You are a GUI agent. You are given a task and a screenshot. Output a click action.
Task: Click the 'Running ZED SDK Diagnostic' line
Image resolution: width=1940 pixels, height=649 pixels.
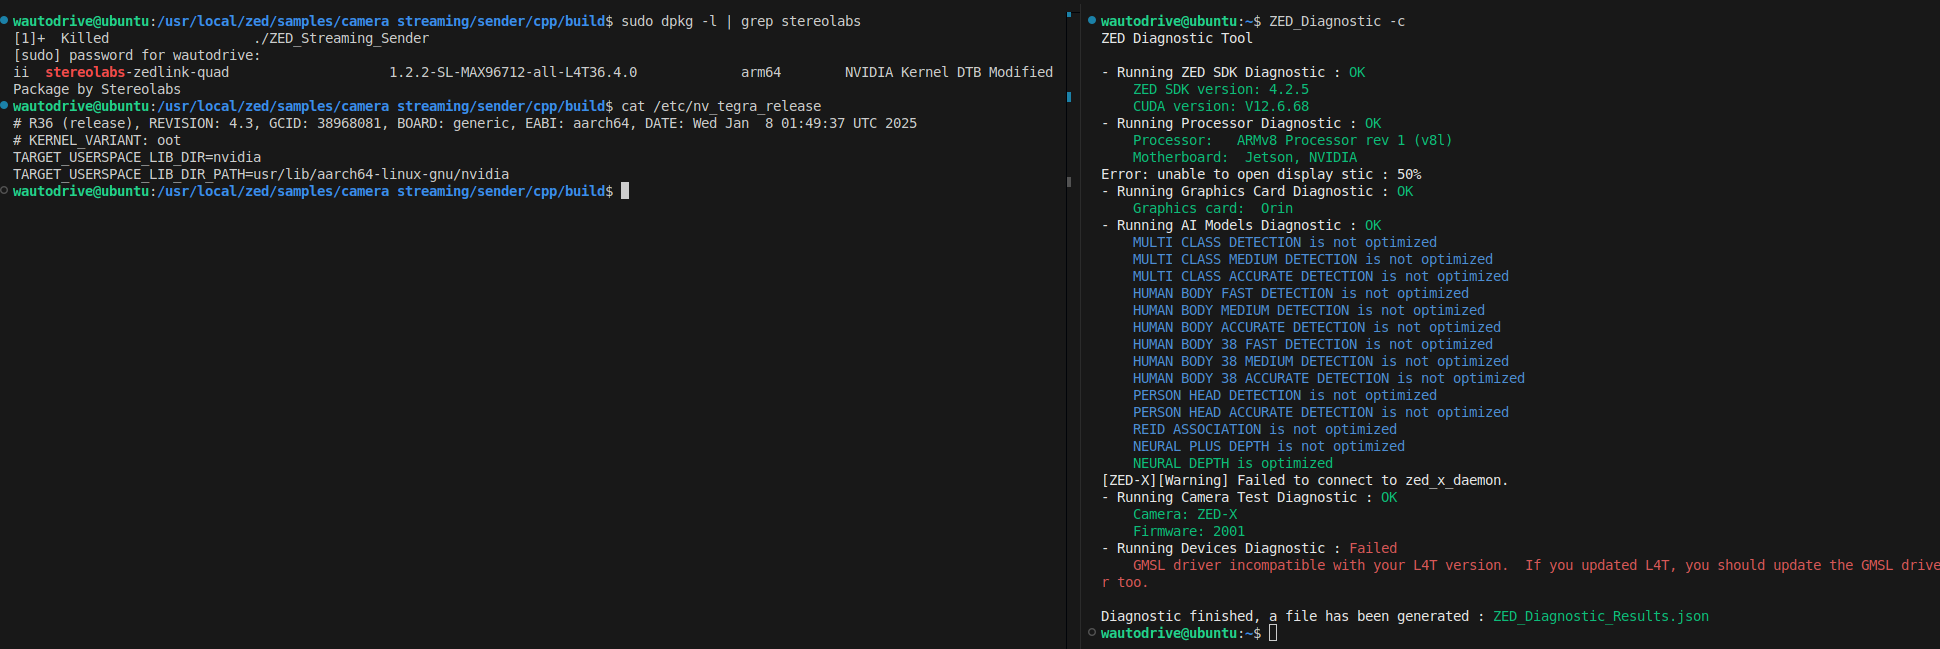(1233, 72)
